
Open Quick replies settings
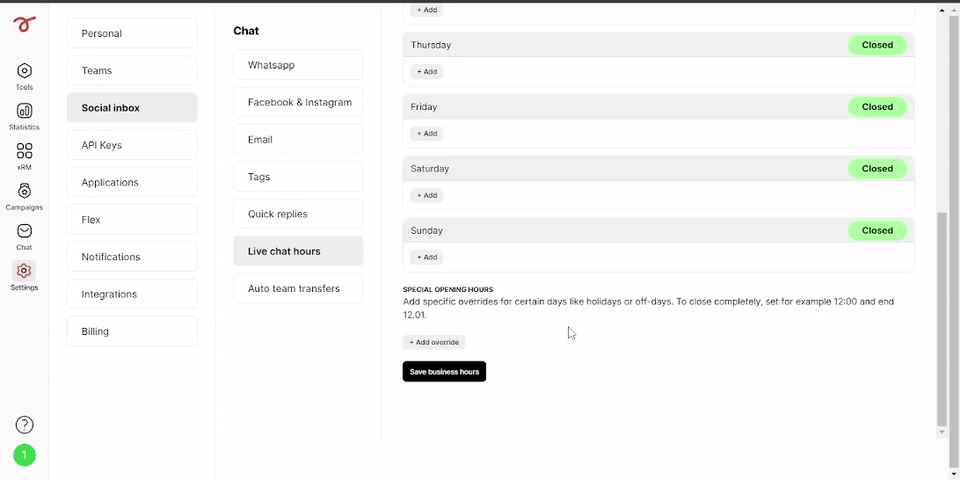[298, 214]
